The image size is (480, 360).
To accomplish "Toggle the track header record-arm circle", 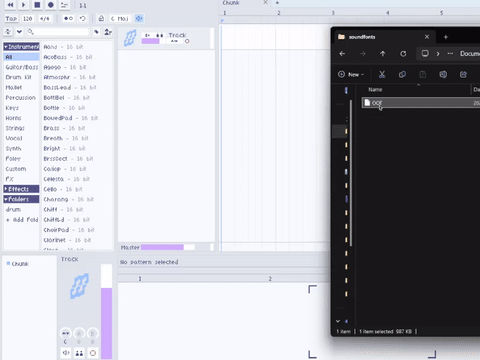I will pyautogui.click(x=187, y=41).
